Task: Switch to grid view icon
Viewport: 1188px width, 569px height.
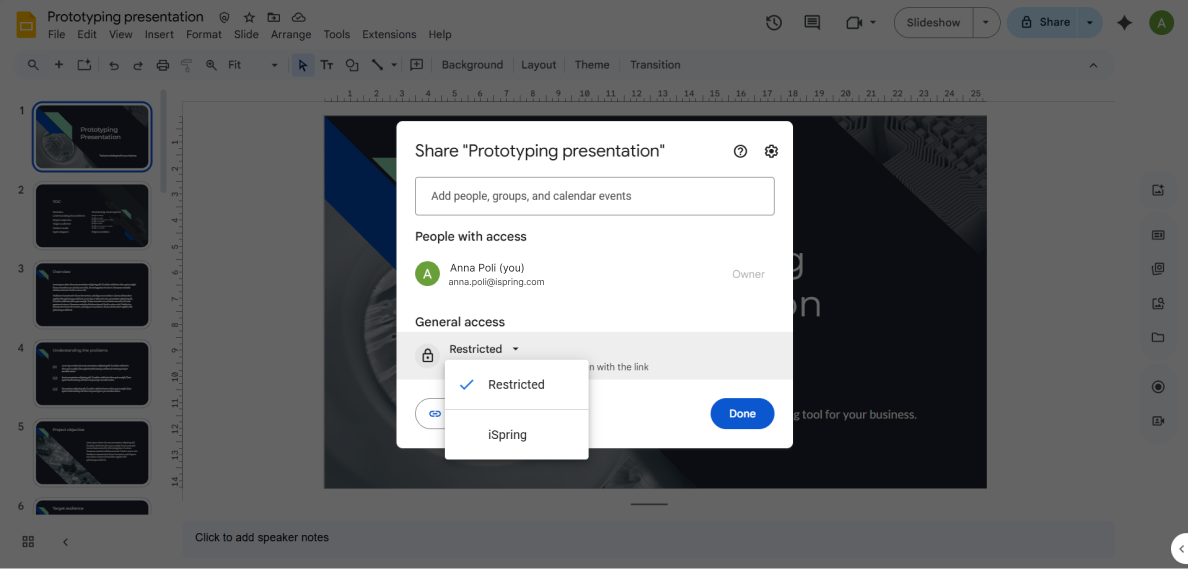Action: pyautogui.click(x=28, y=541)
